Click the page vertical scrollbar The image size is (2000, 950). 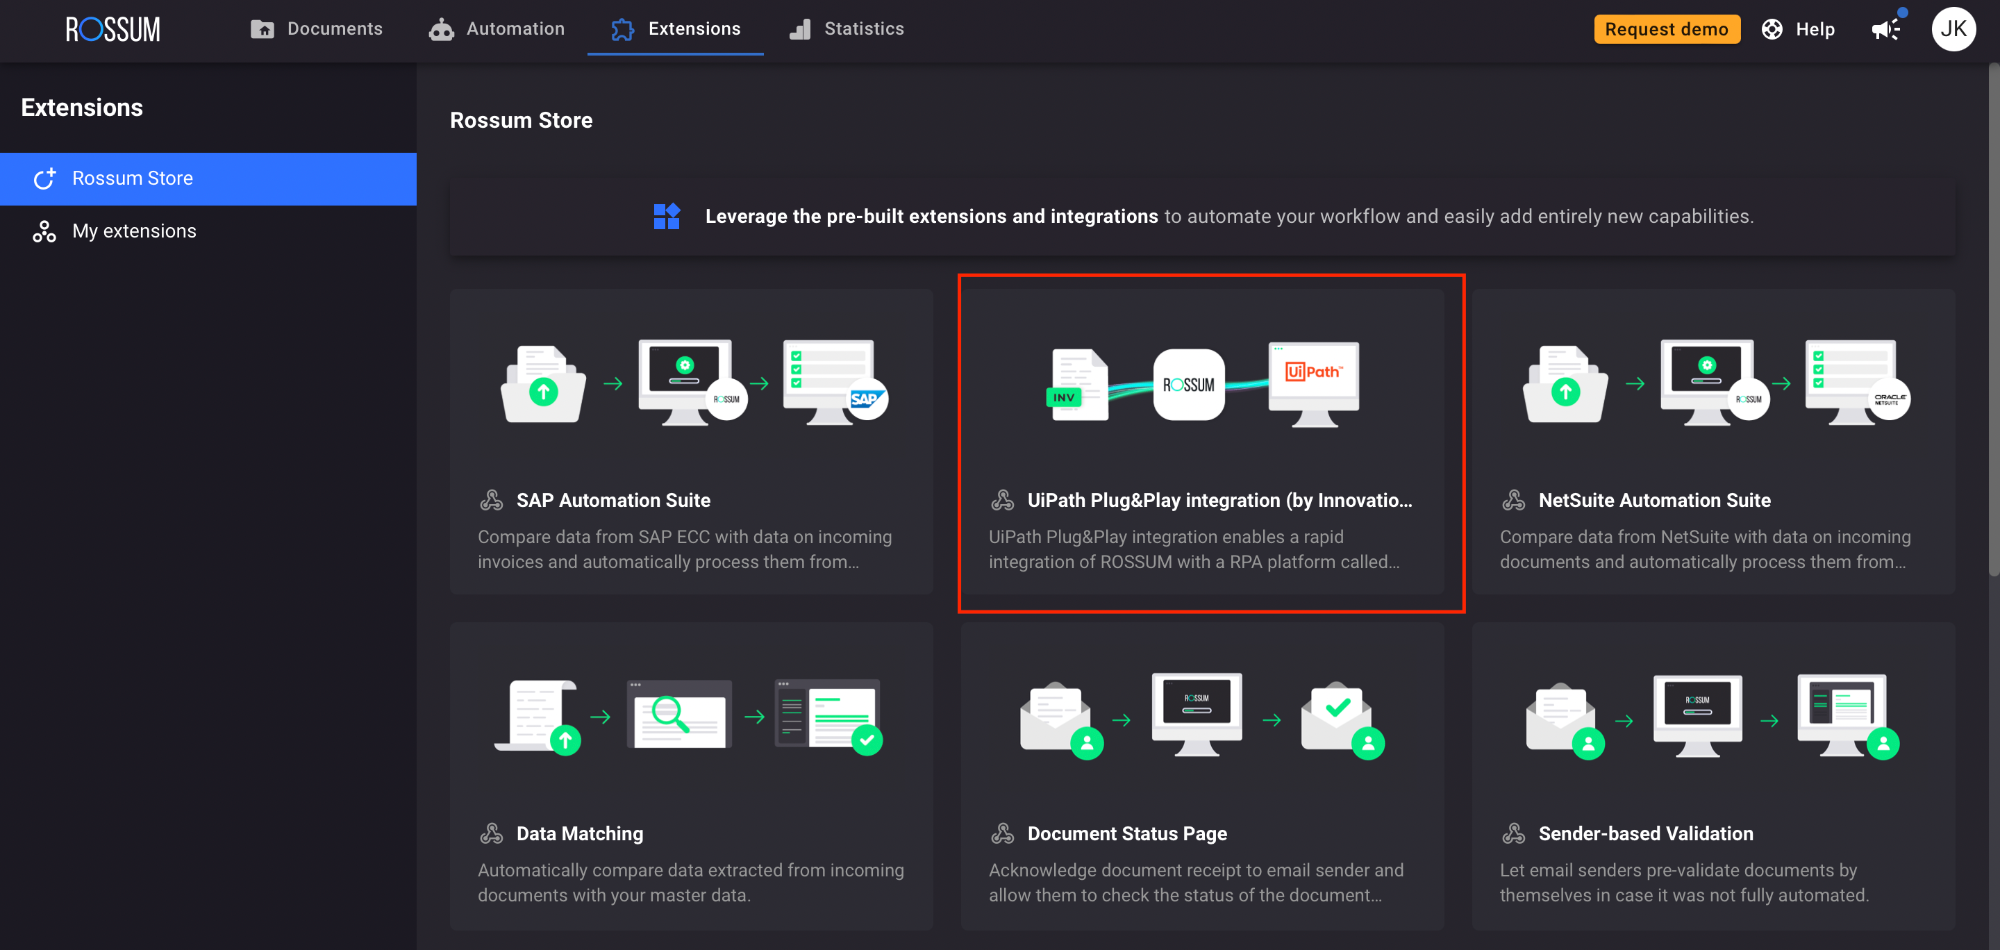tap(1993, 320)
